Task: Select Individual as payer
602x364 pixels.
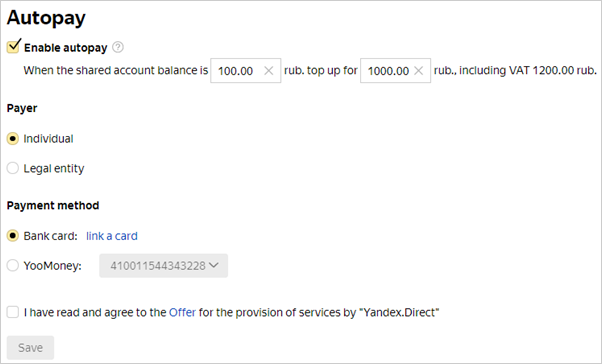Action: click(13, 139)
